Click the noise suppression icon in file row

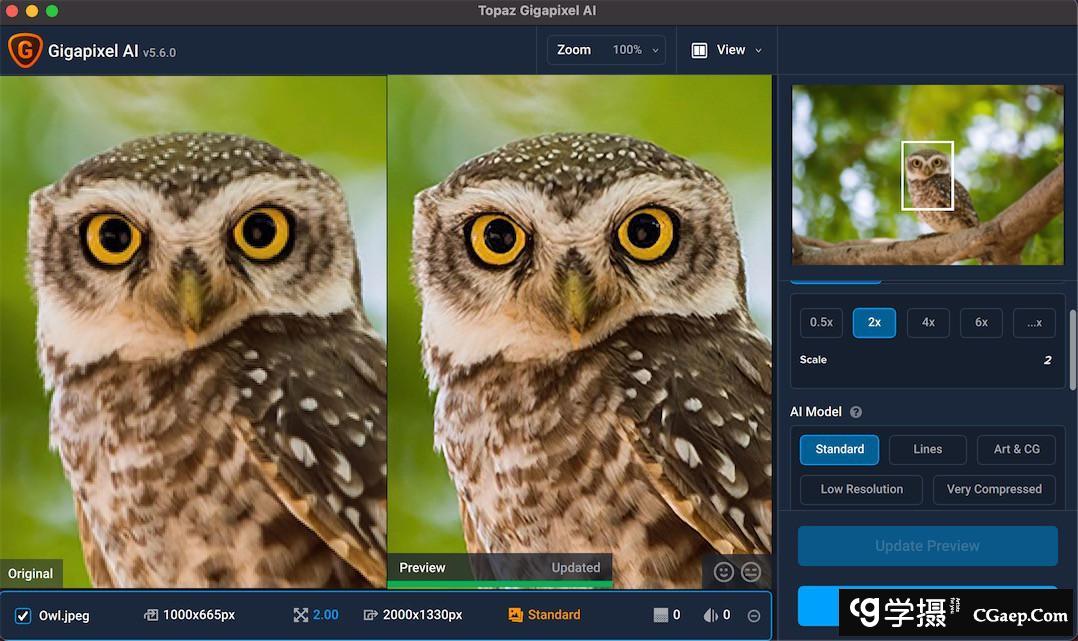660,615
